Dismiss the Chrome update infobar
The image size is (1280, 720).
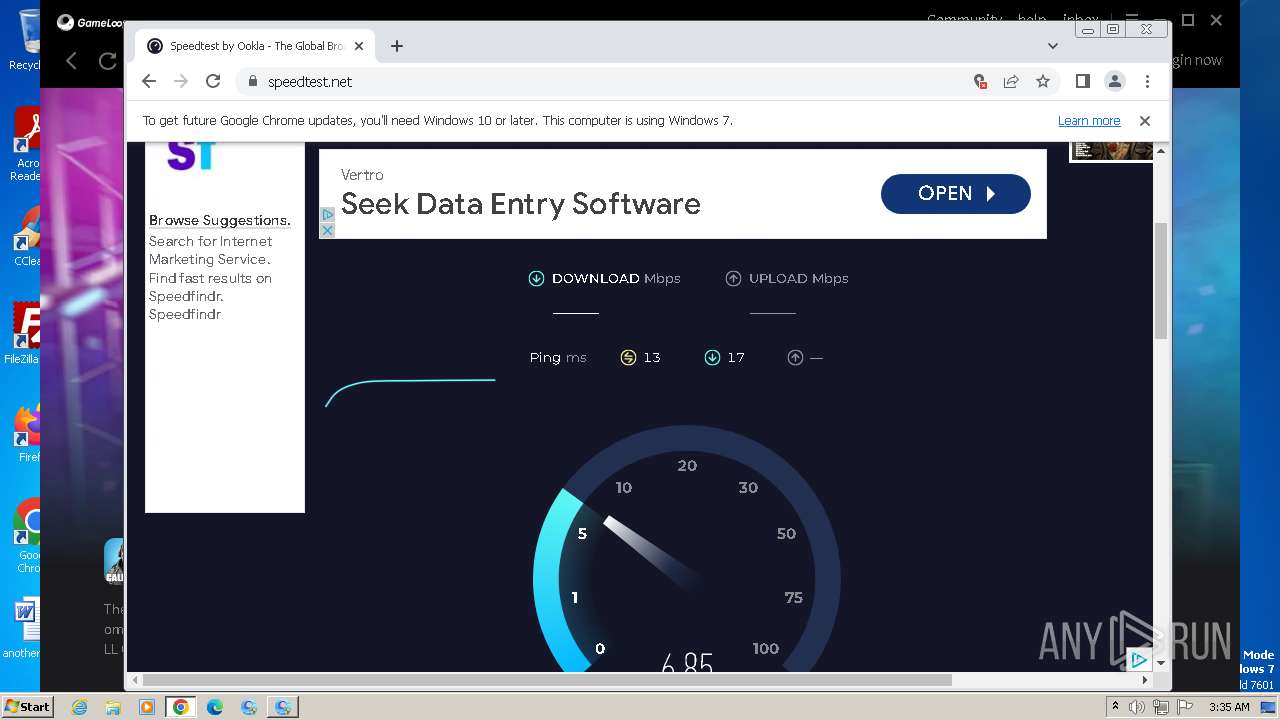1145,121
